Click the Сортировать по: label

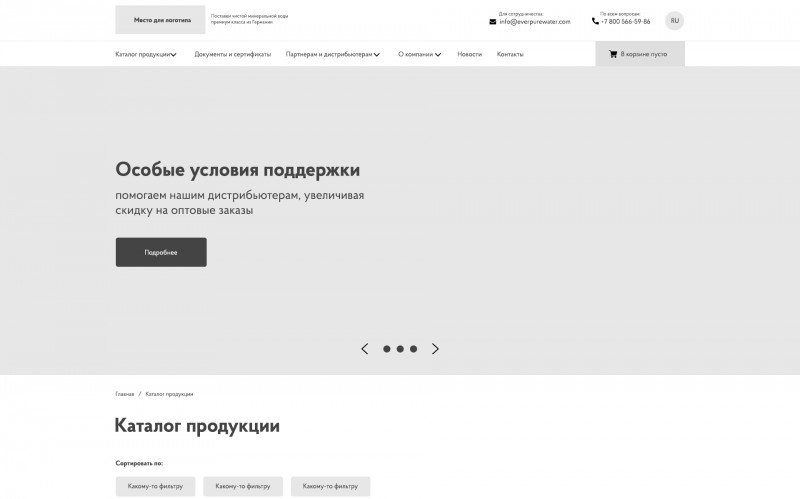pyautogui.click(x=139, y=463)
